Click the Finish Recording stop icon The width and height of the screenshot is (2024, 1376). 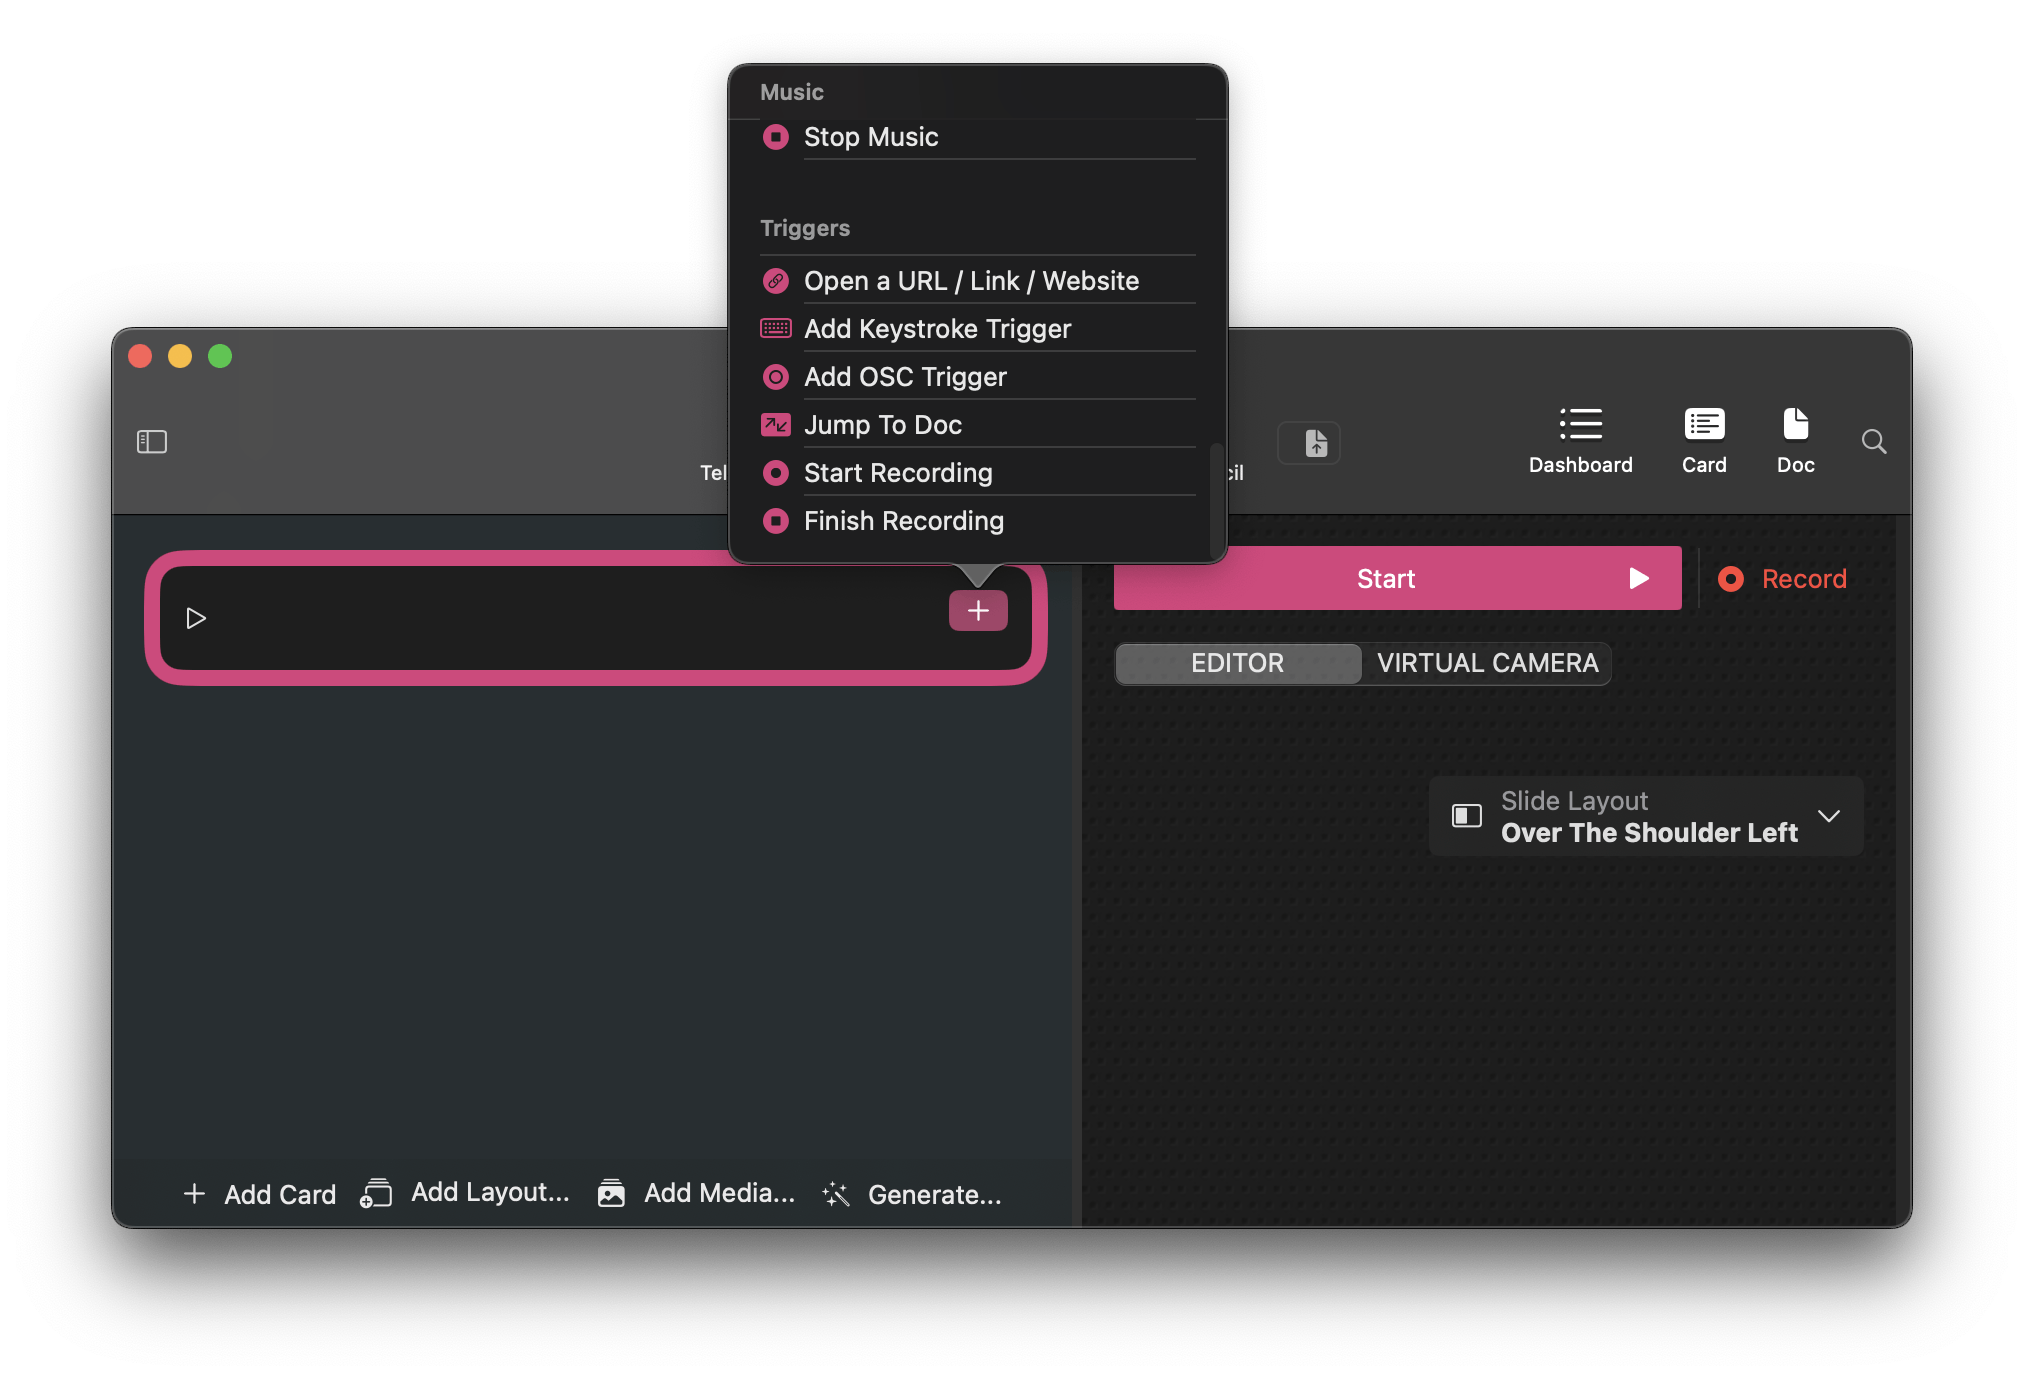coord(776,521)
